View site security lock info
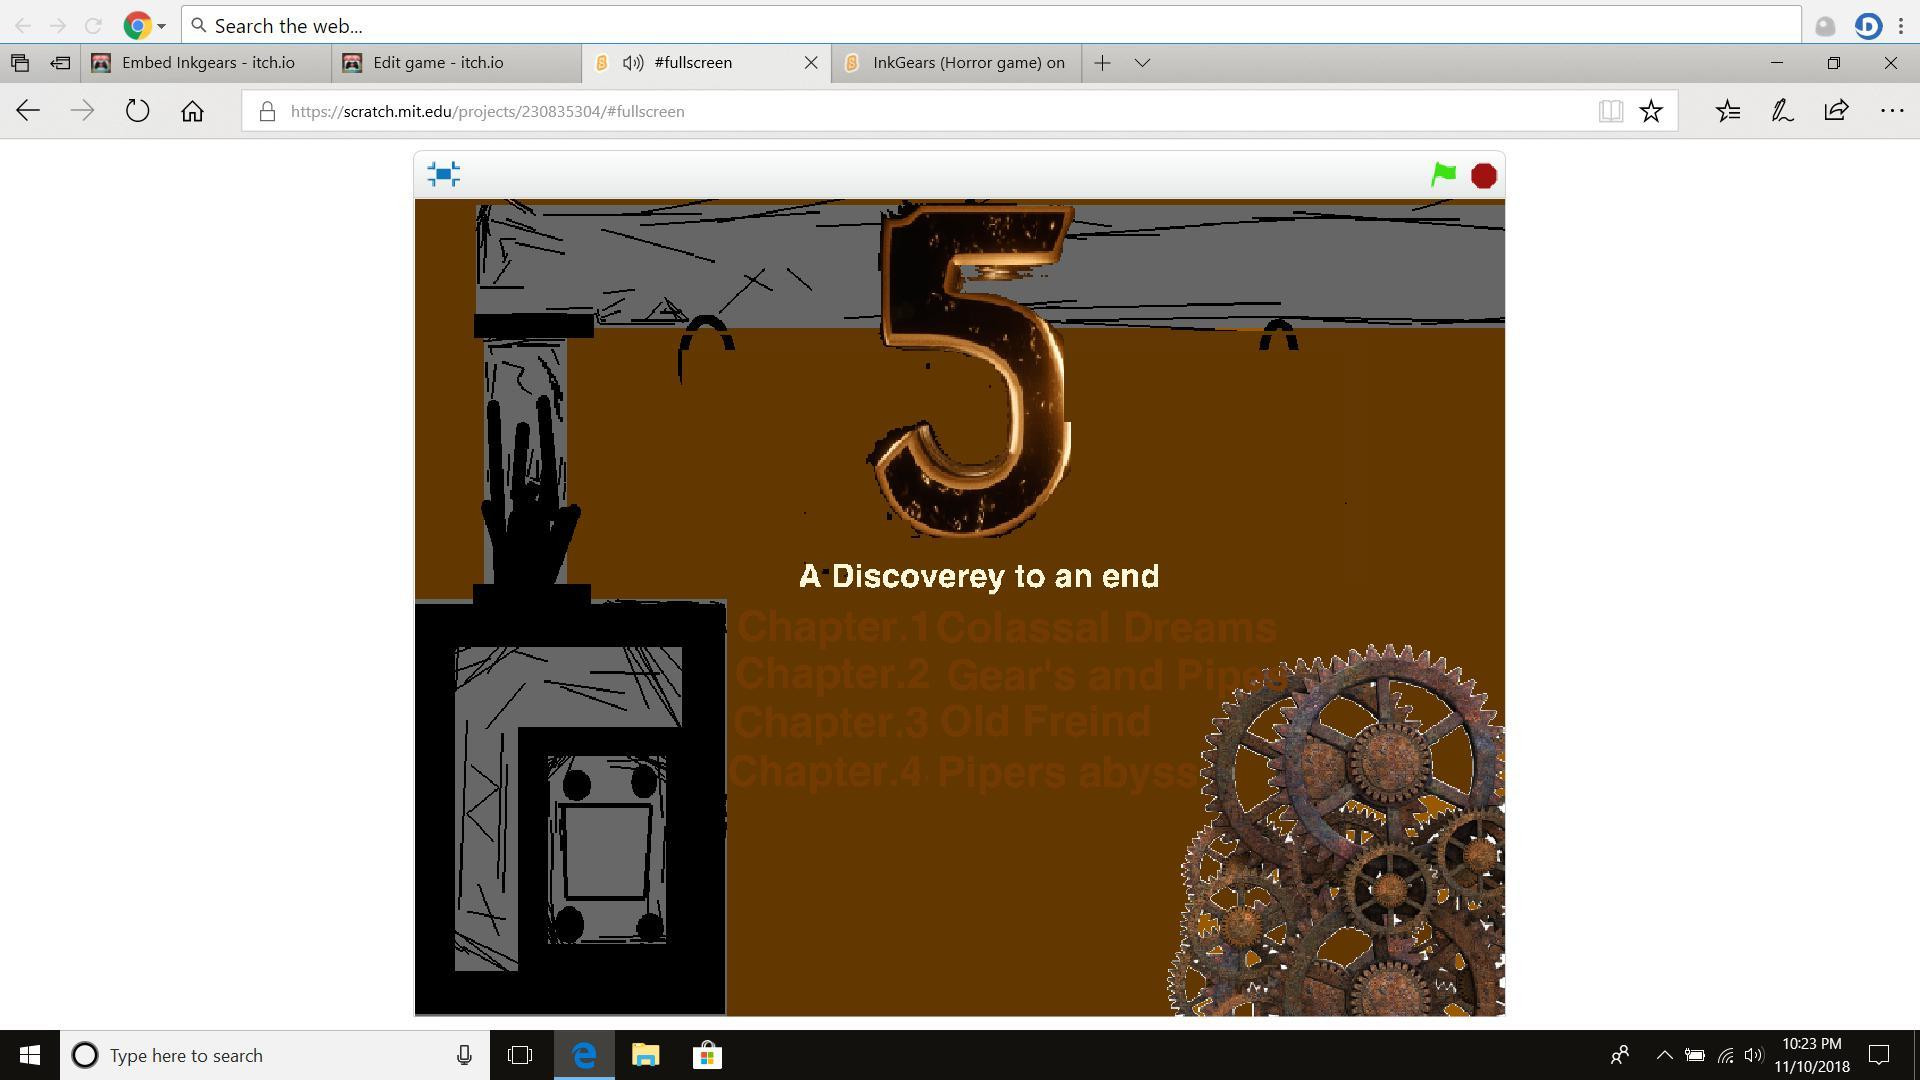The width and height of the screenshot is (1920, 1080). [267, 111]
